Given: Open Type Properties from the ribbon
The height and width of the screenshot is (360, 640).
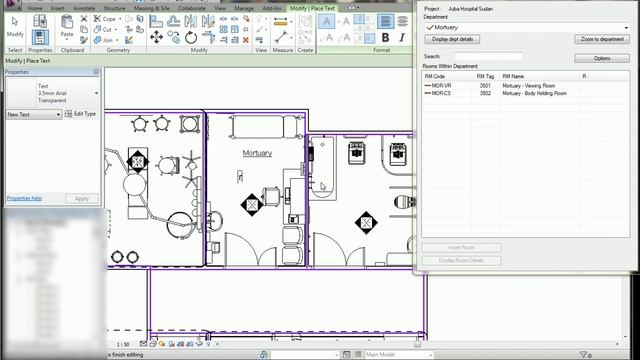Looking at the screenshot, I should (40, 21).
